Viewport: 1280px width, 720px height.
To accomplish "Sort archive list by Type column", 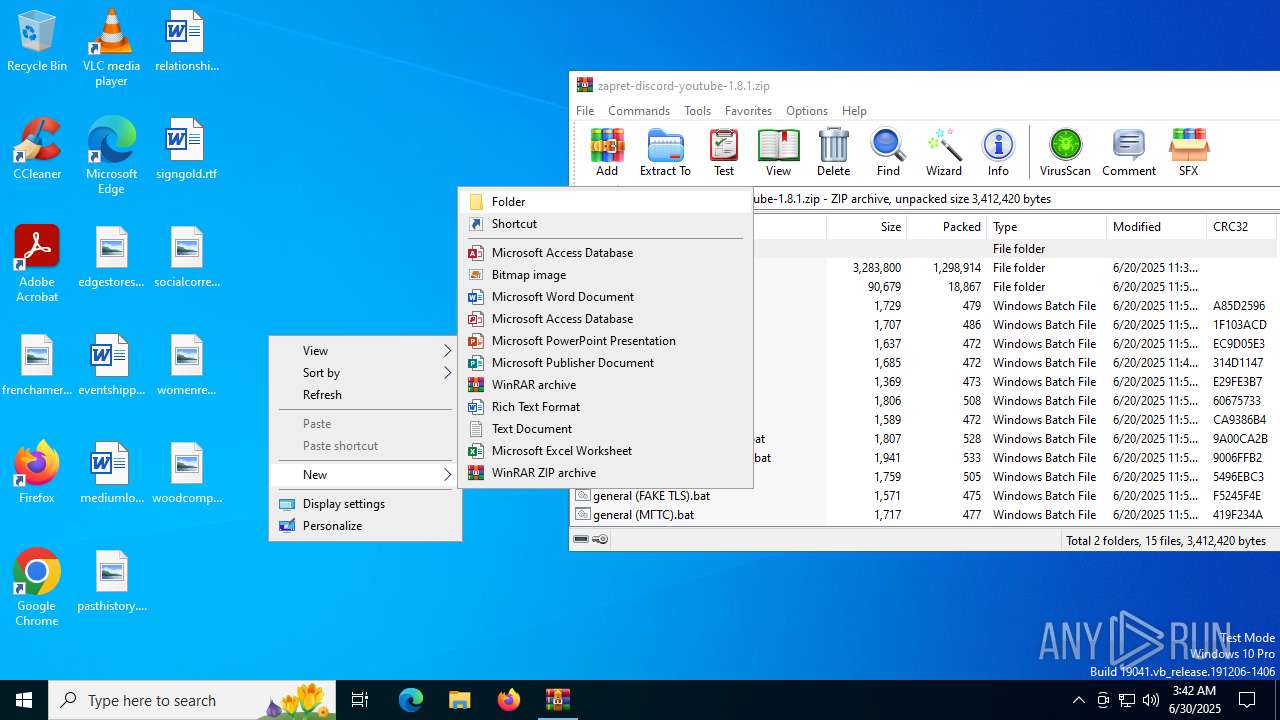I will [1046, 227].
